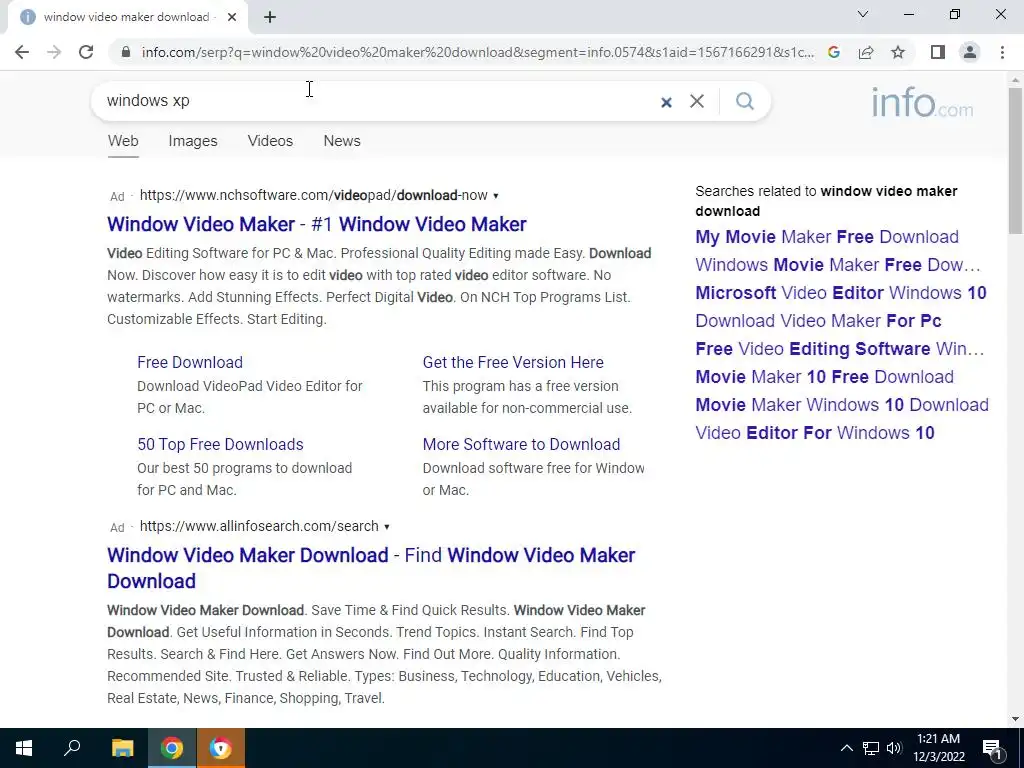The image size is (1024, 768).
Task: Go back to the previous page
Action: point(22,52)
